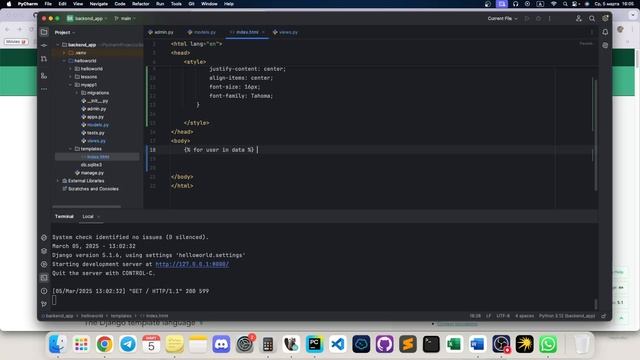
Task: Open Code With Me icon
Action: (x=579, y=18)
